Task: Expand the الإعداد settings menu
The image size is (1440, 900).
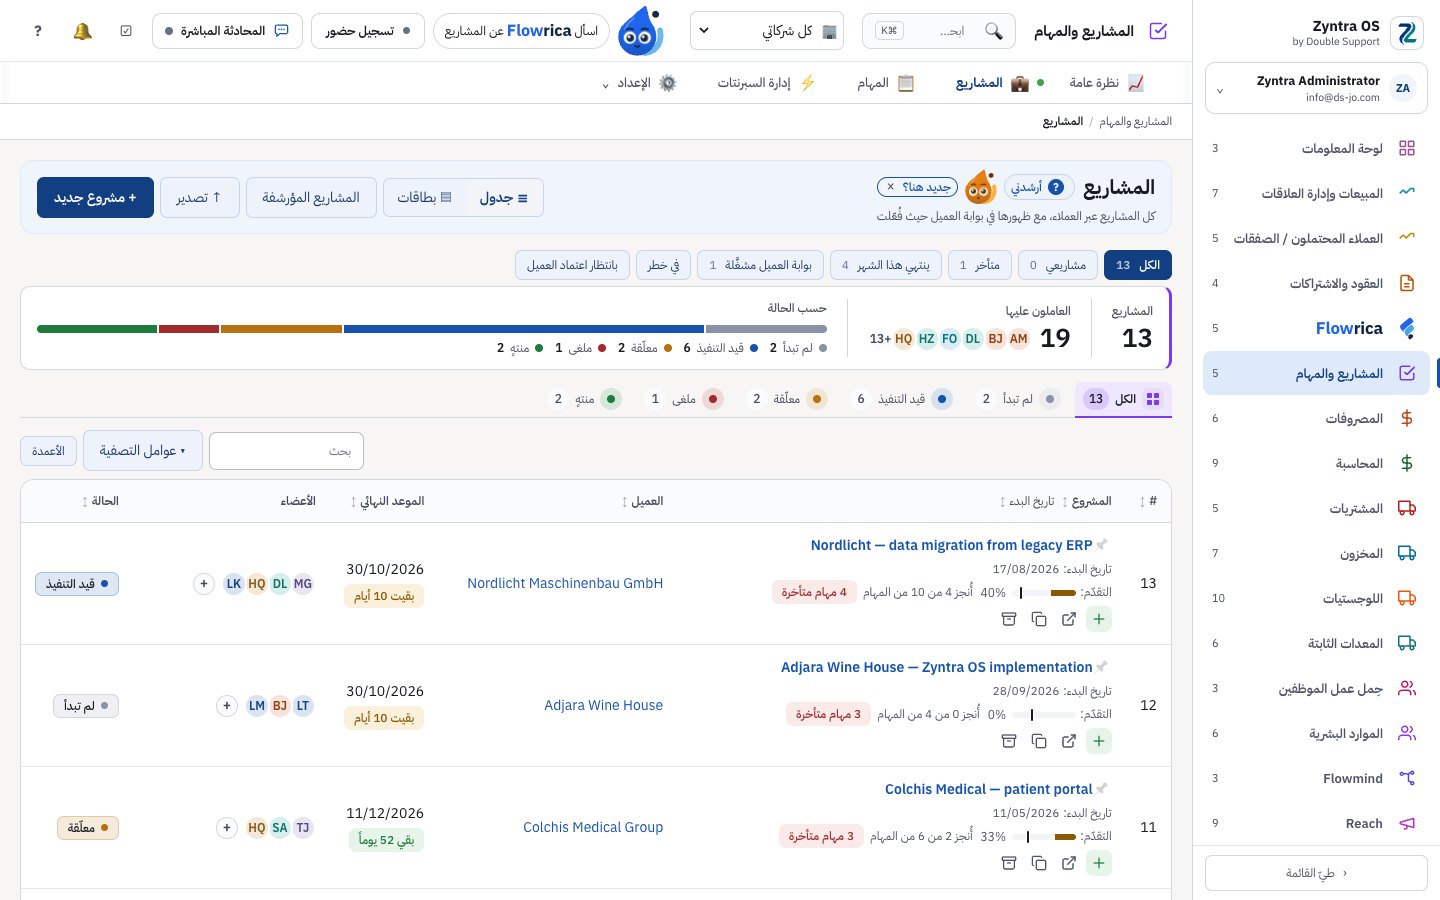Action: coord(640,83)
